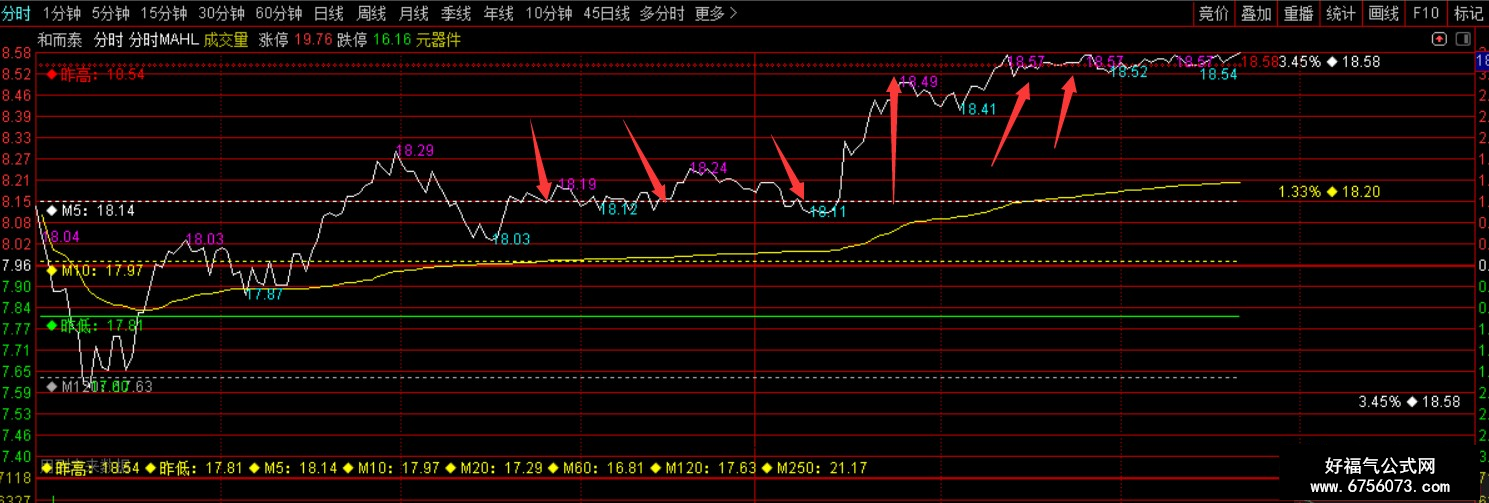
Task: Click the red up-arrow icon above the chart
Action: click(1438, 40)
